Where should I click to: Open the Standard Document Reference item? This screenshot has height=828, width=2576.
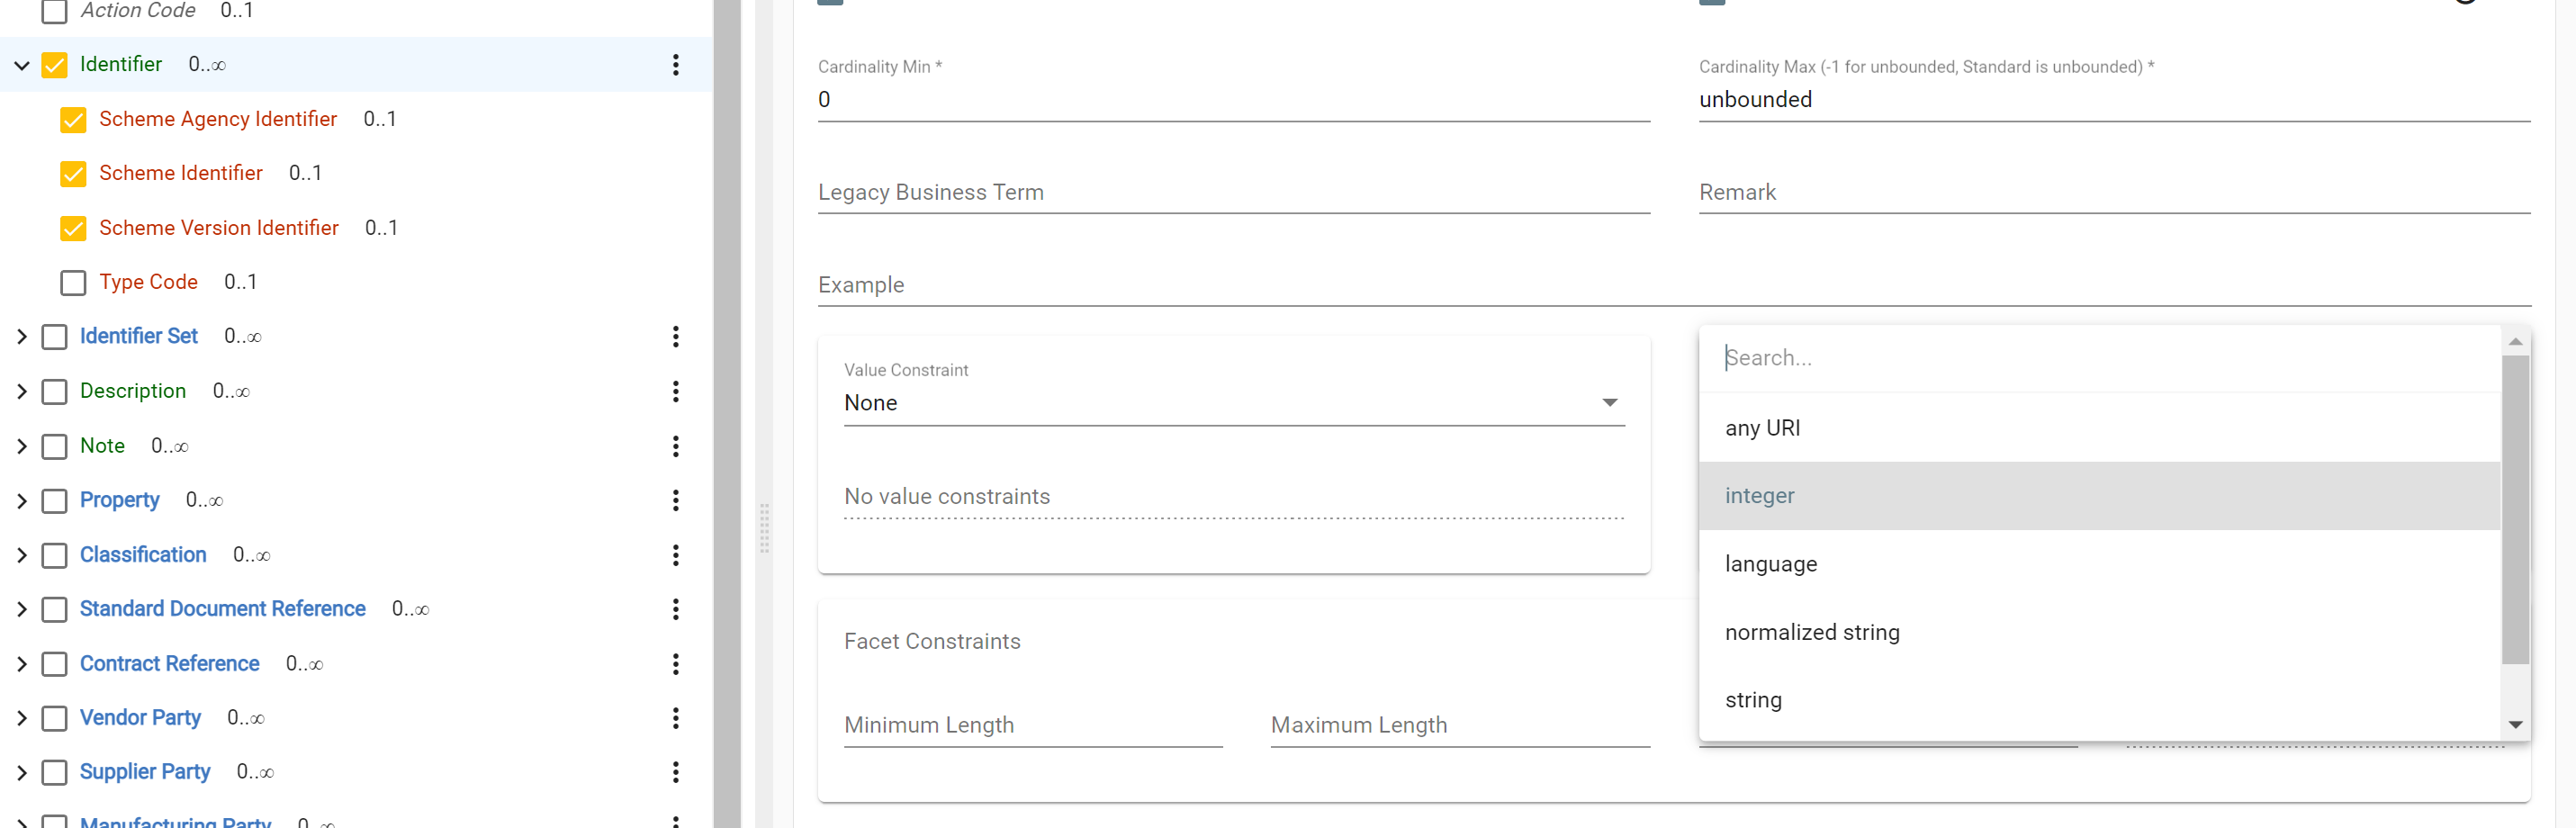(x=221, y=609)
